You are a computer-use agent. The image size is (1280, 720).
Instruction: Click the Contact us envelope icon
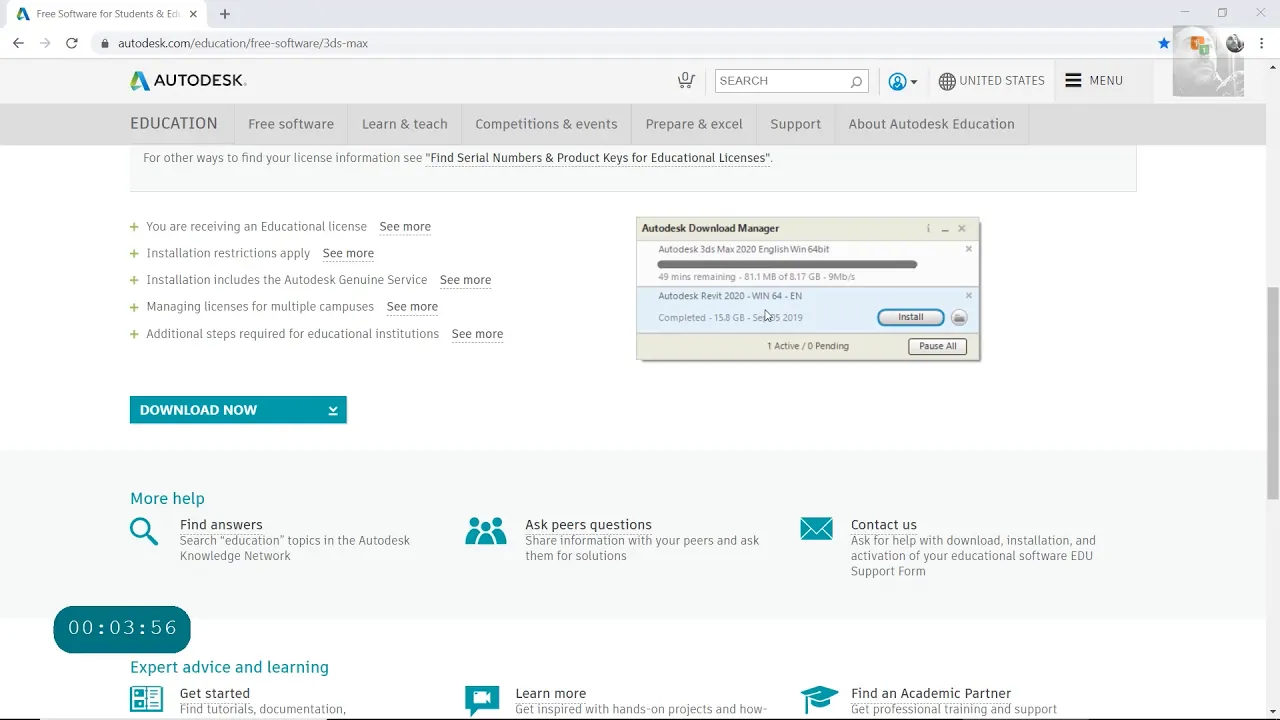[817, 529]
